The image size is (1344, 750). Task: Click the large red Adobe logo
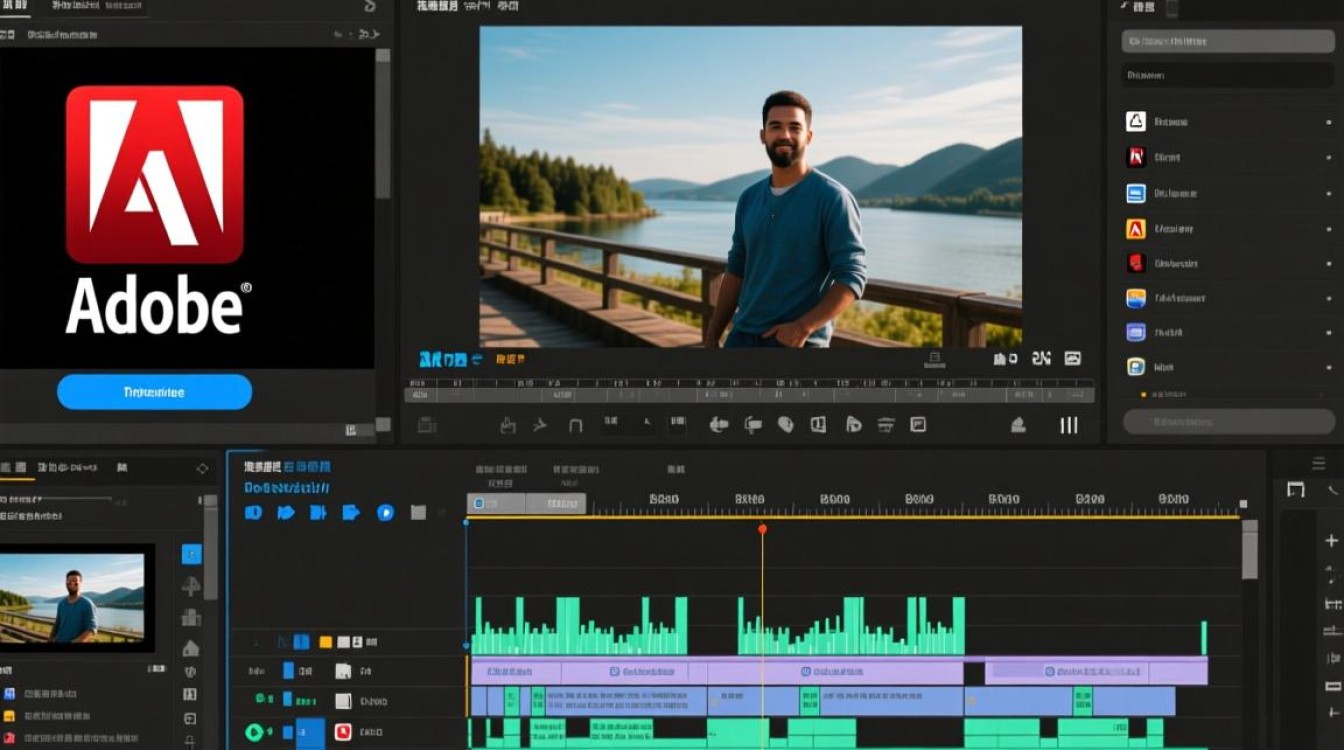point(155,174)
